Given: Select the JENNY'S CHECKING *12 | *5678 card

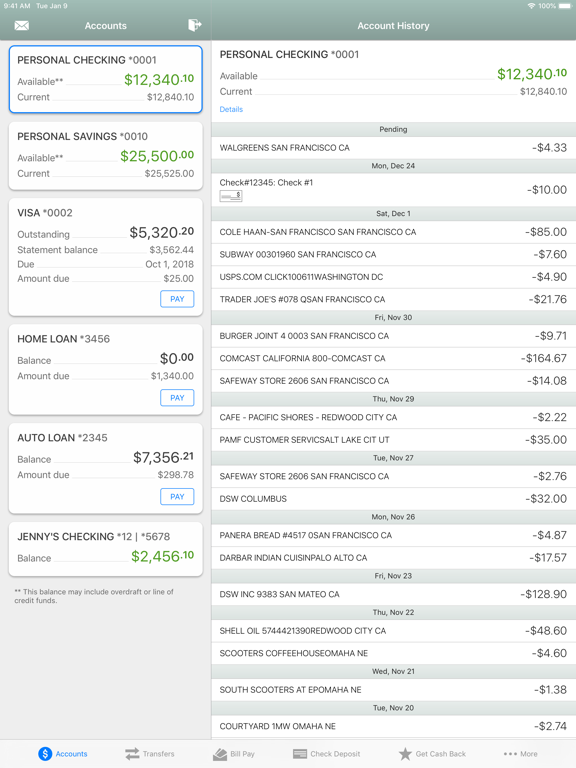Looking at the screenshot, I should tap(106, 549).
